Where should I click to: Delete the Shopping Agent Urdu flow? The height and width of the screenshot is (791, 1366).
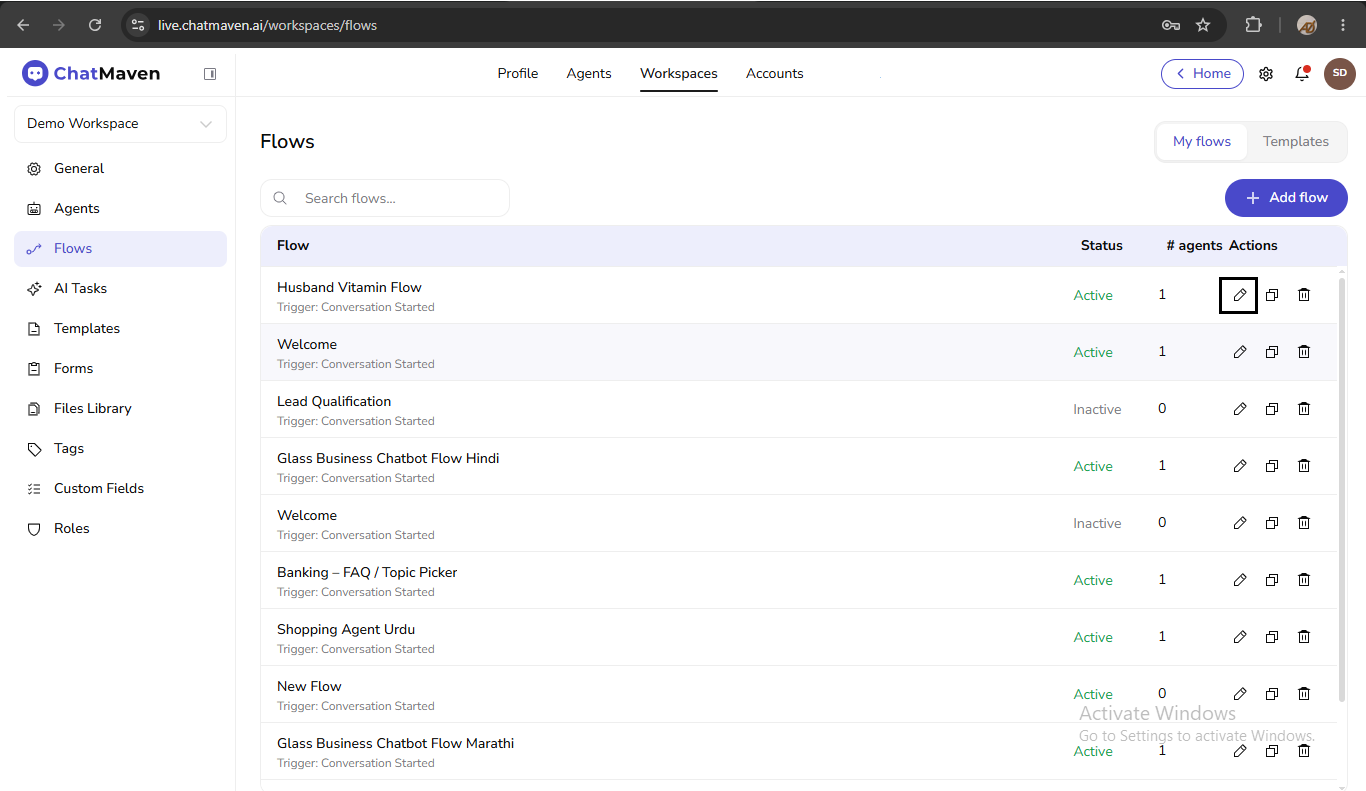1304,637
